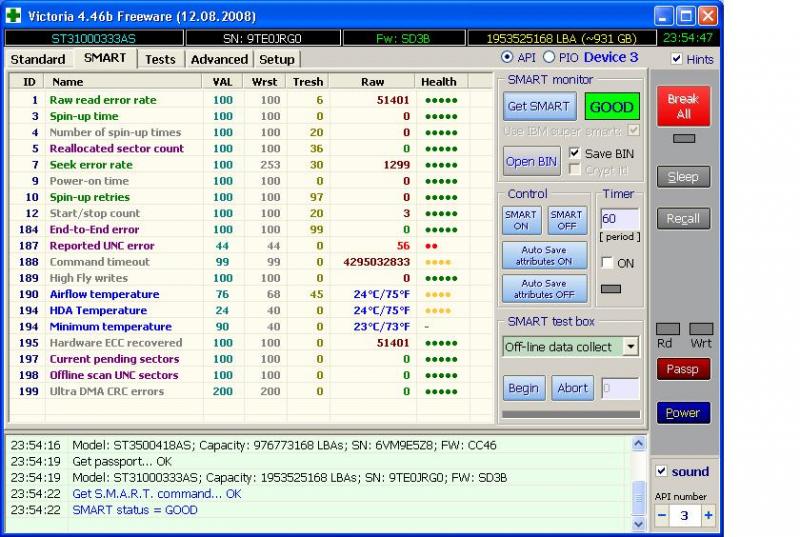Click the Rd activity indicator
Viewport: 800px width, 537px height.
pyautogui.click(x=667, y=329)
